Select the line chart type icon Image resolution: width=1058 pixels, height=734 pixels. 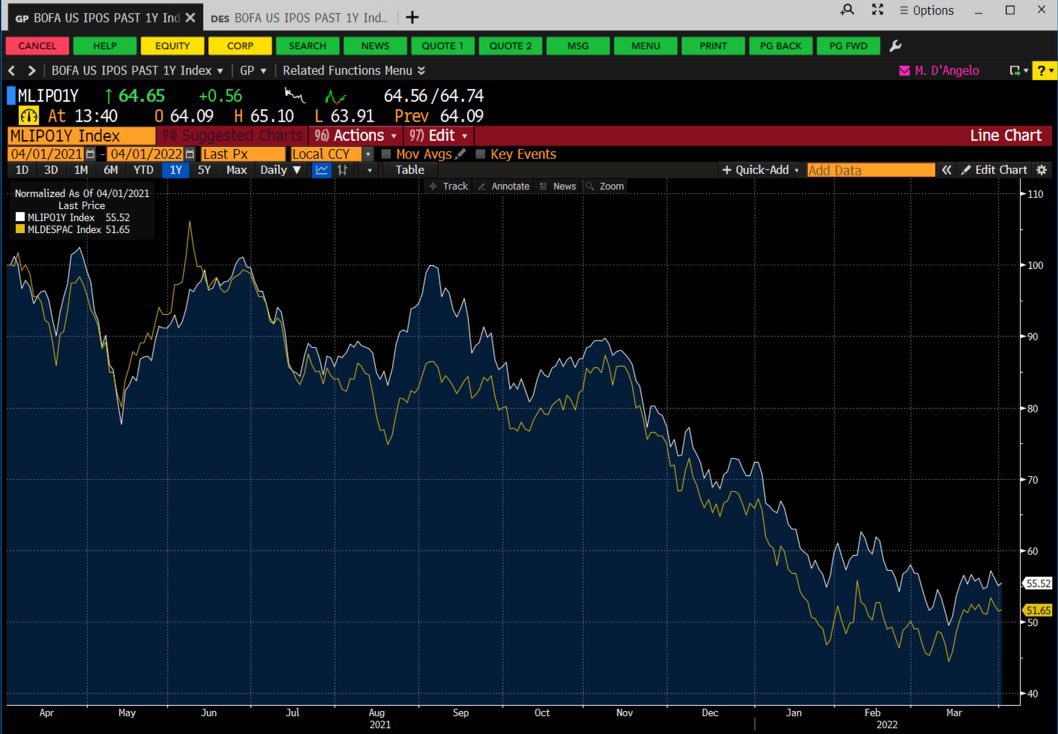tap(322, 170)
